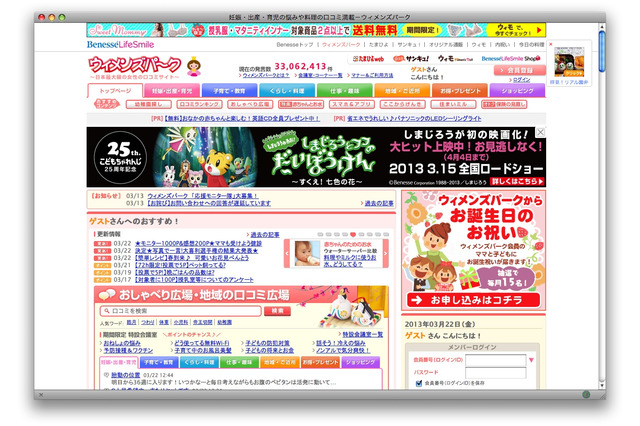The width and height of the screenshot is (640, 426).
Task: Select the lower 子育て・教育 forum tab
Action: (159, 362)
